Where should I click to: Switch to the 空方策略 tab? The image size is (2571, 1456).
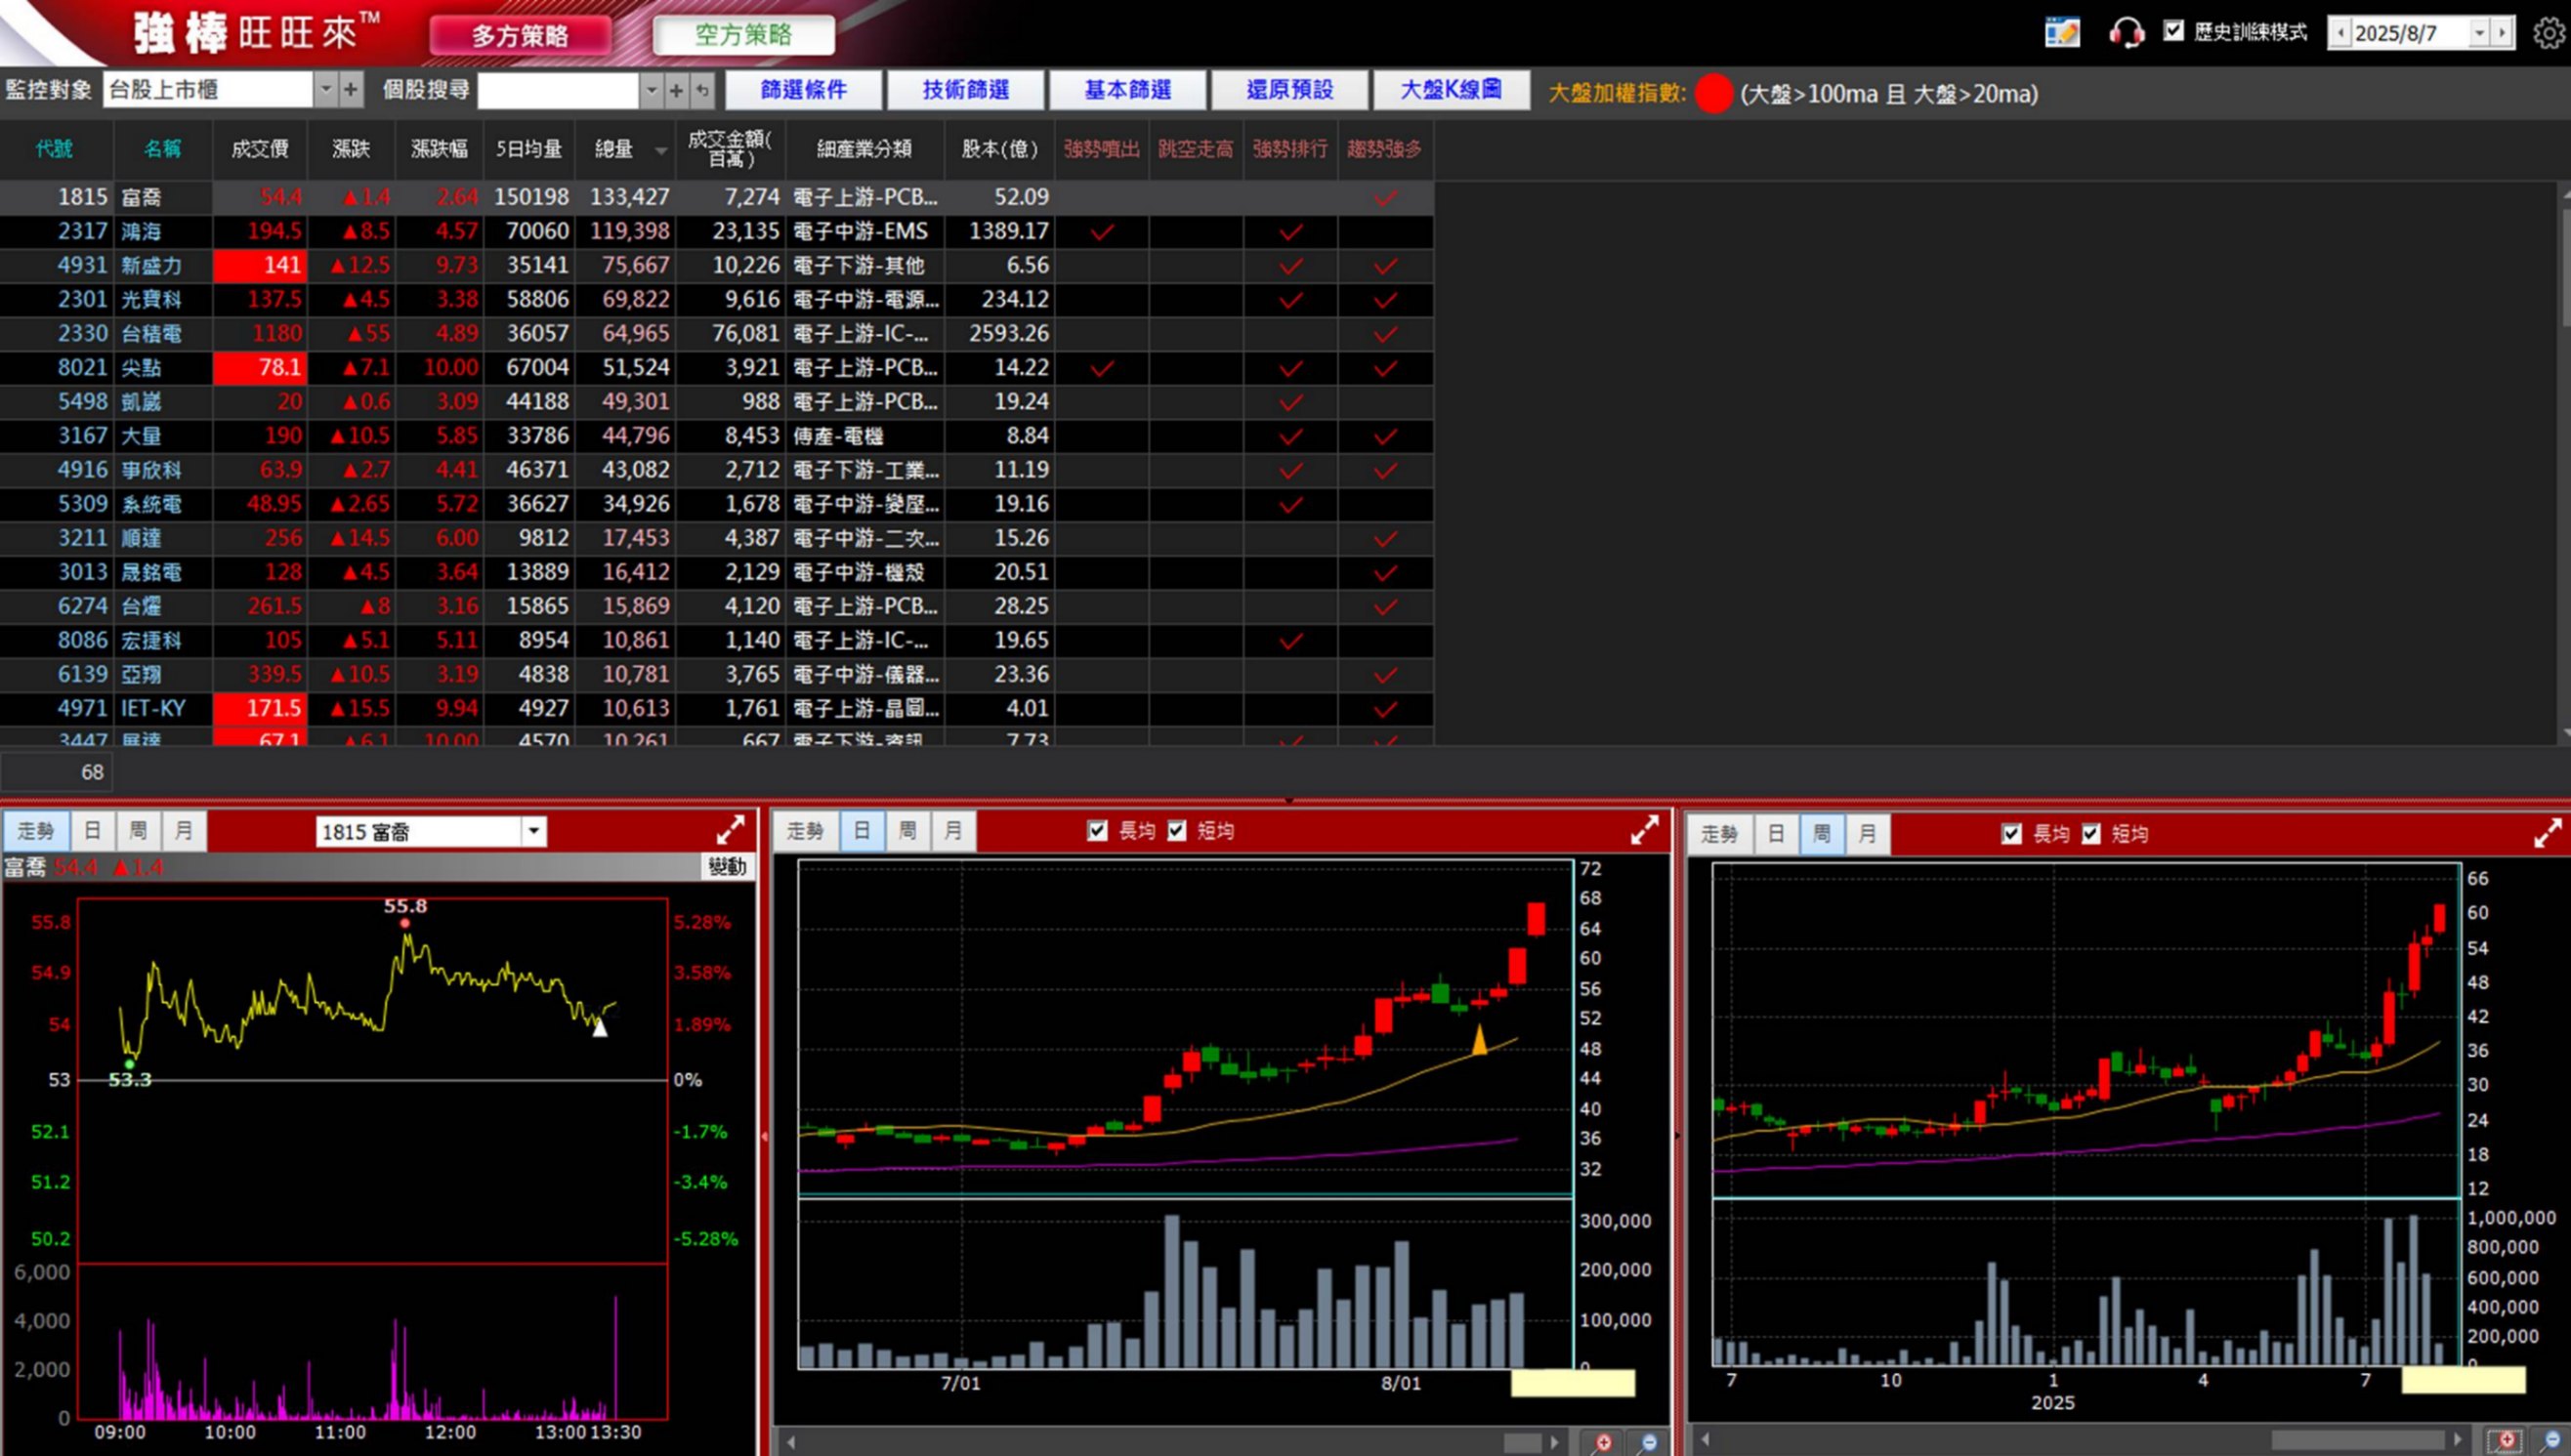point(743,35)
